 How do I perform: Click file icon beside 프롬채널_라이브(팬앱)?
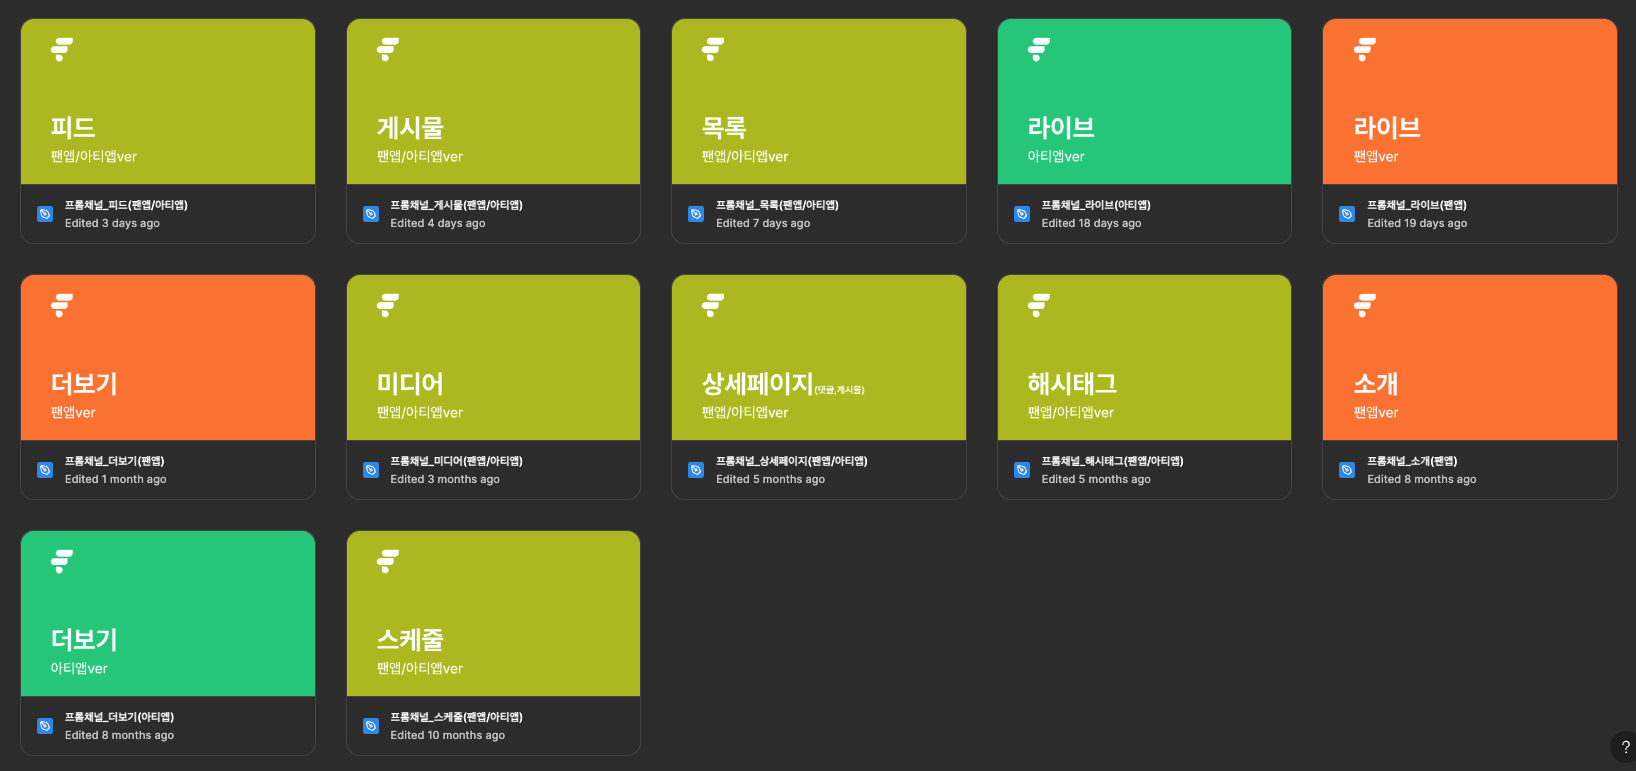[x=1347, y=214]
